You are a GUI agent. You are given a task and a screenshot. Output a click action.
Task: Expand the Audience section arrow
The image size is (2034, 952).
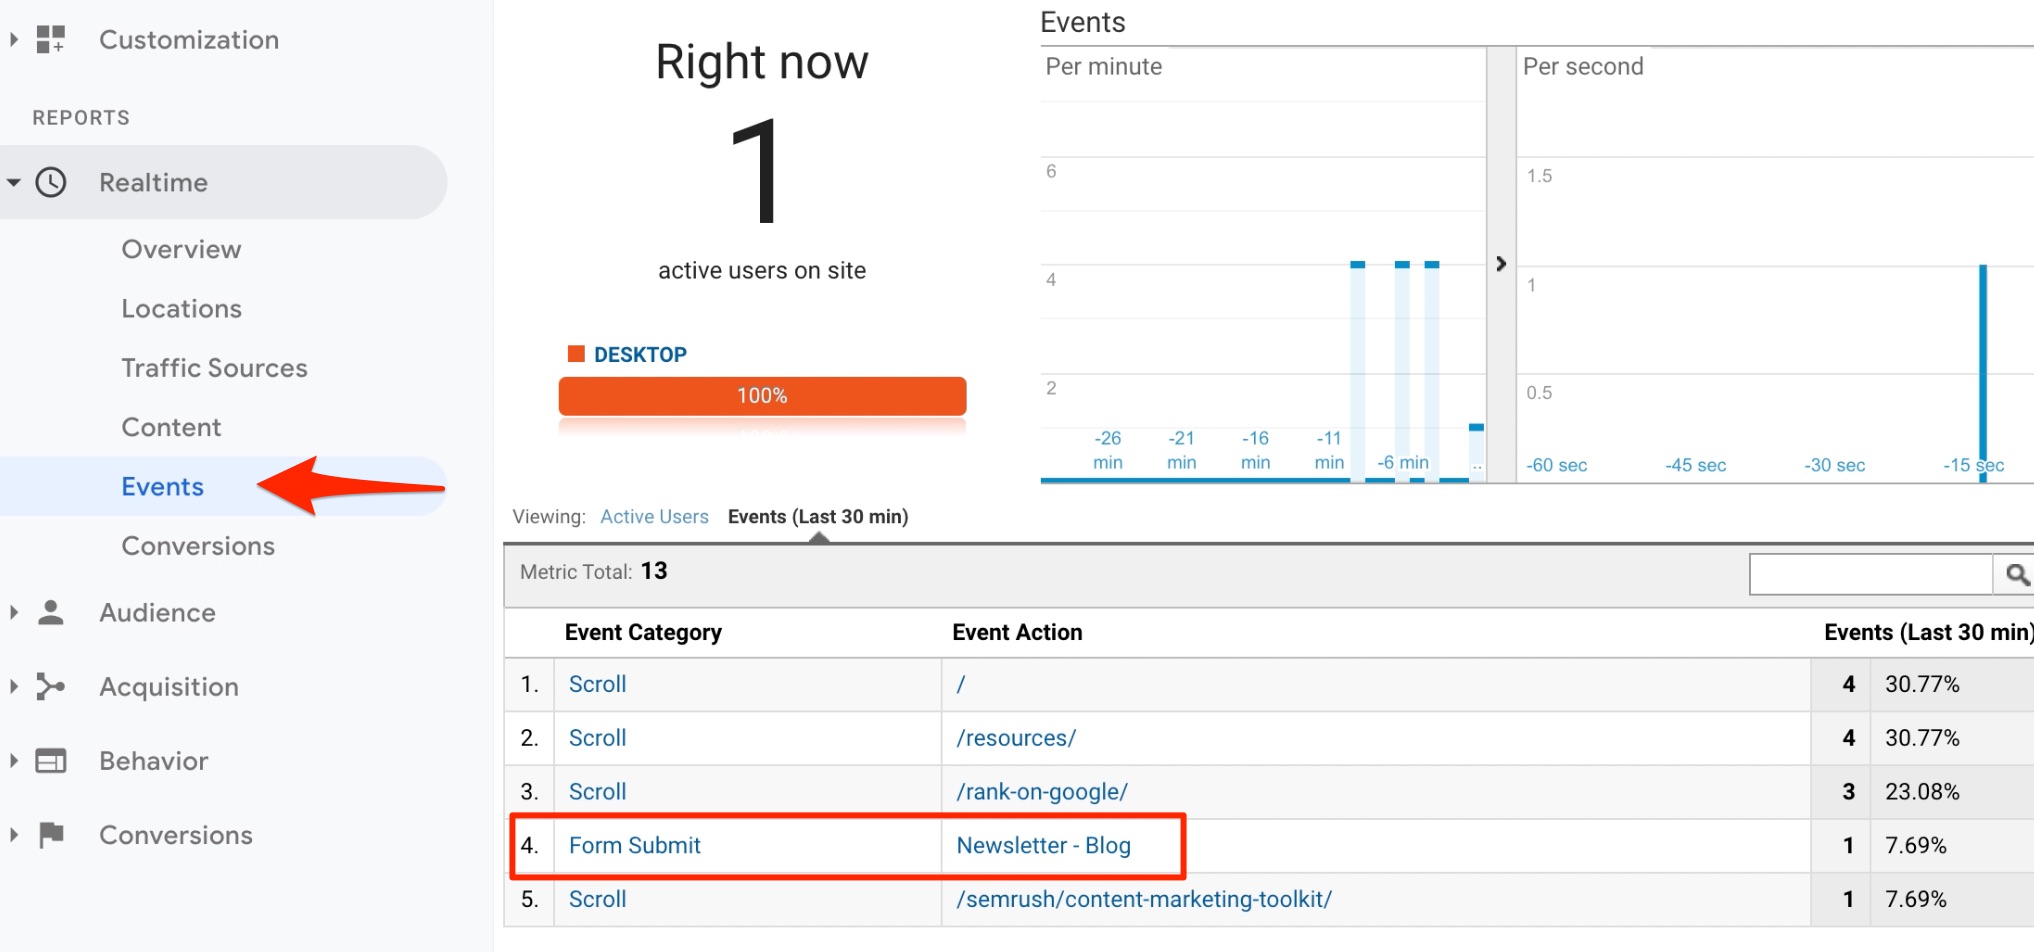(x=14, y=612)
